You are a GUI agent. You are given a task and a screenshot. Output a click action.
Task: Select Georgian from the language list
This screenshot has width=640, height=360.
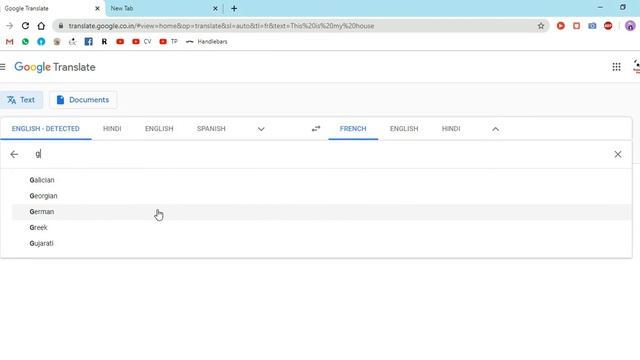(x=322, y=196)
